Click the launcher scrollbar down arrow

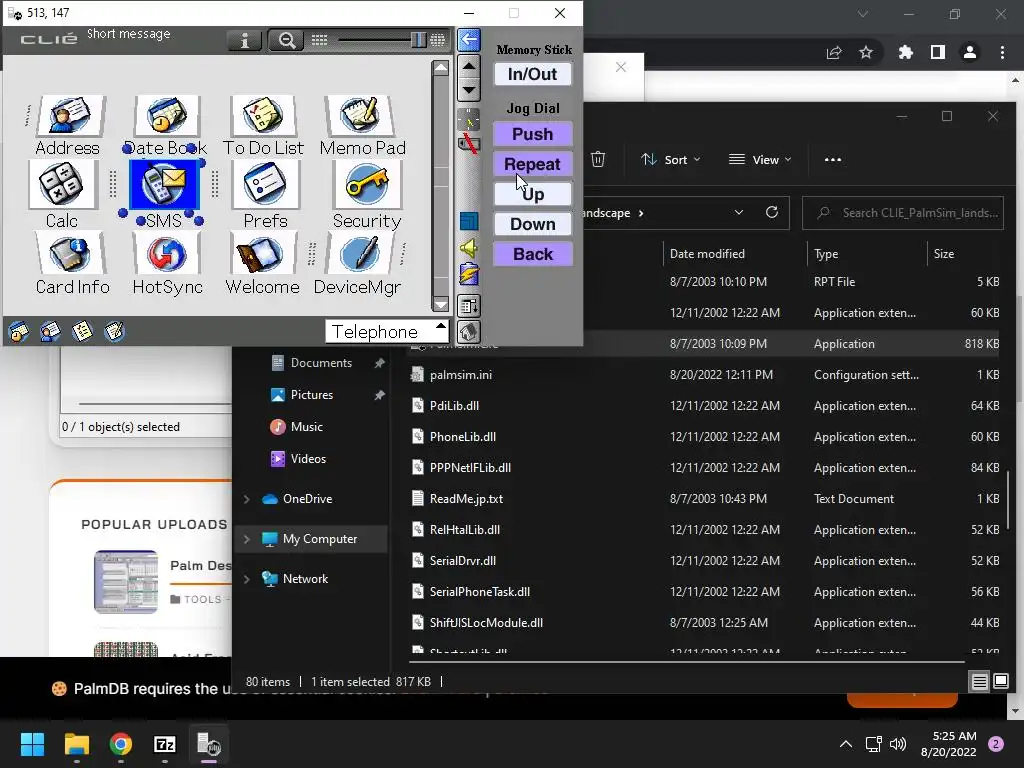tap(441, 304)
